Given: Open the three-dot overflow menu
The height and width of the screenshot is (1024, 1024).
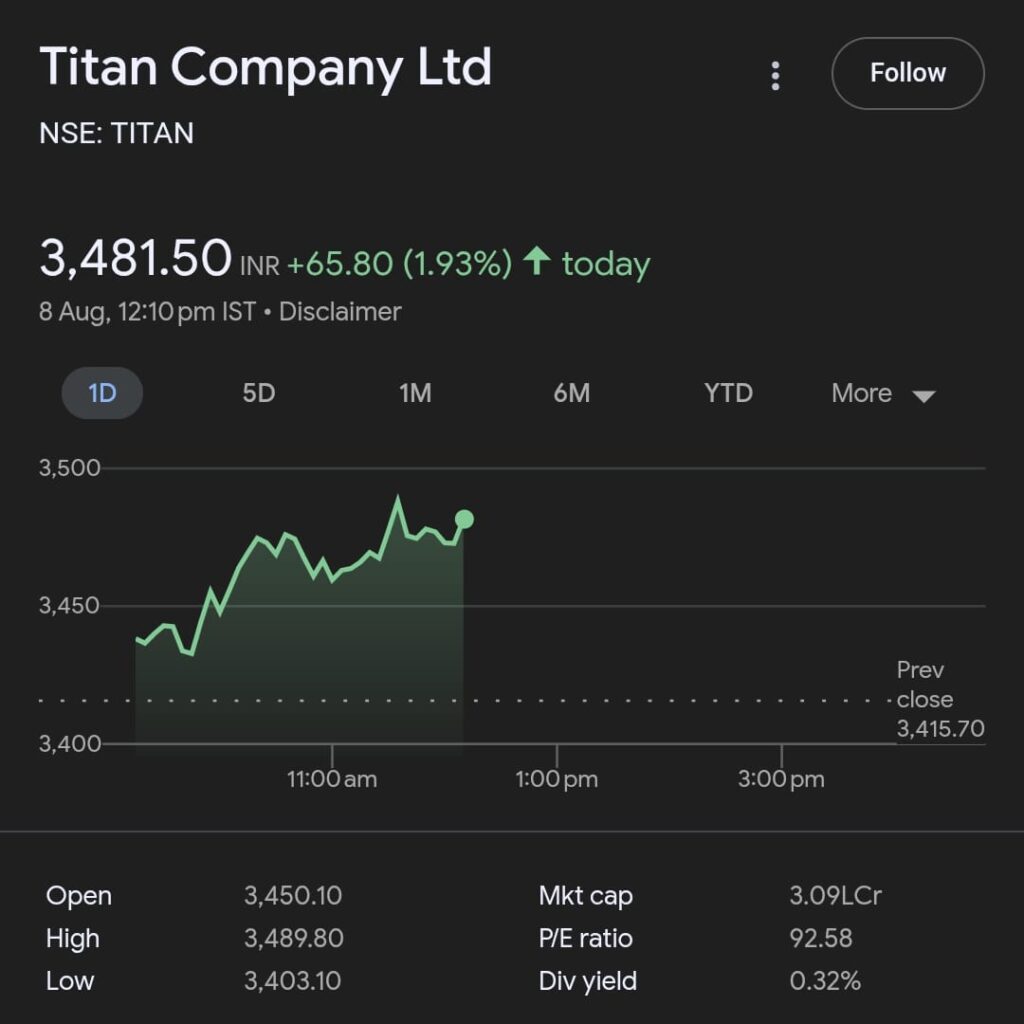Looking at the screenshot, I should pyautogui.click(x=775, y=74).
